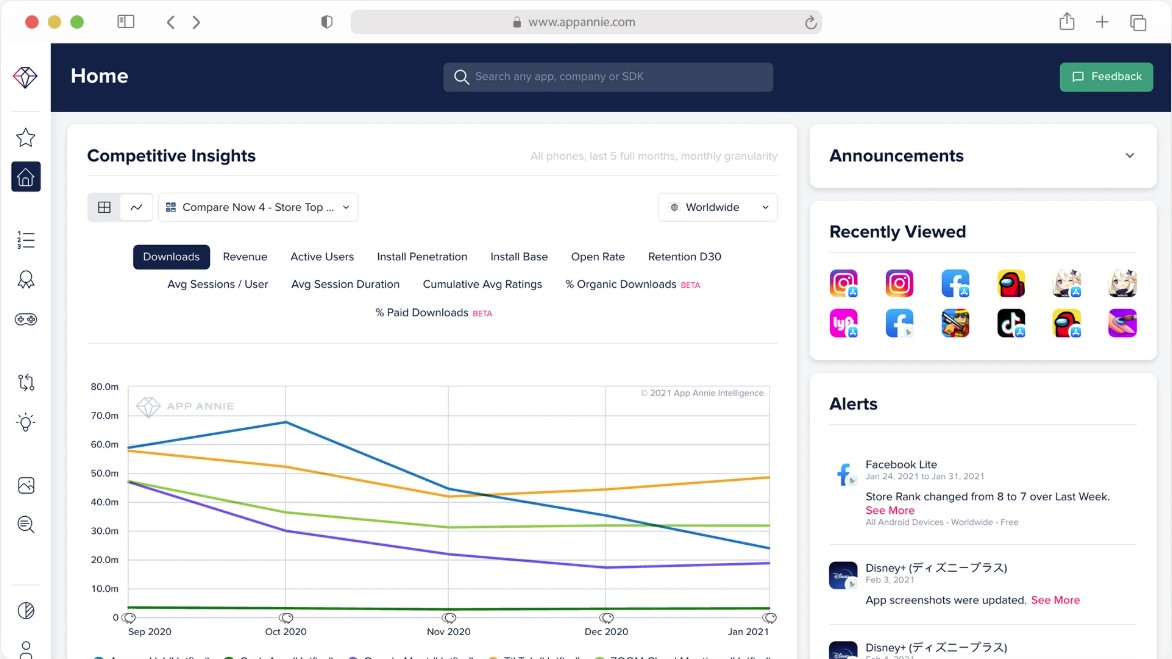The image size is (1172, 659).
Task: Open the Games section gamepad icon
Action: (26, 319)
